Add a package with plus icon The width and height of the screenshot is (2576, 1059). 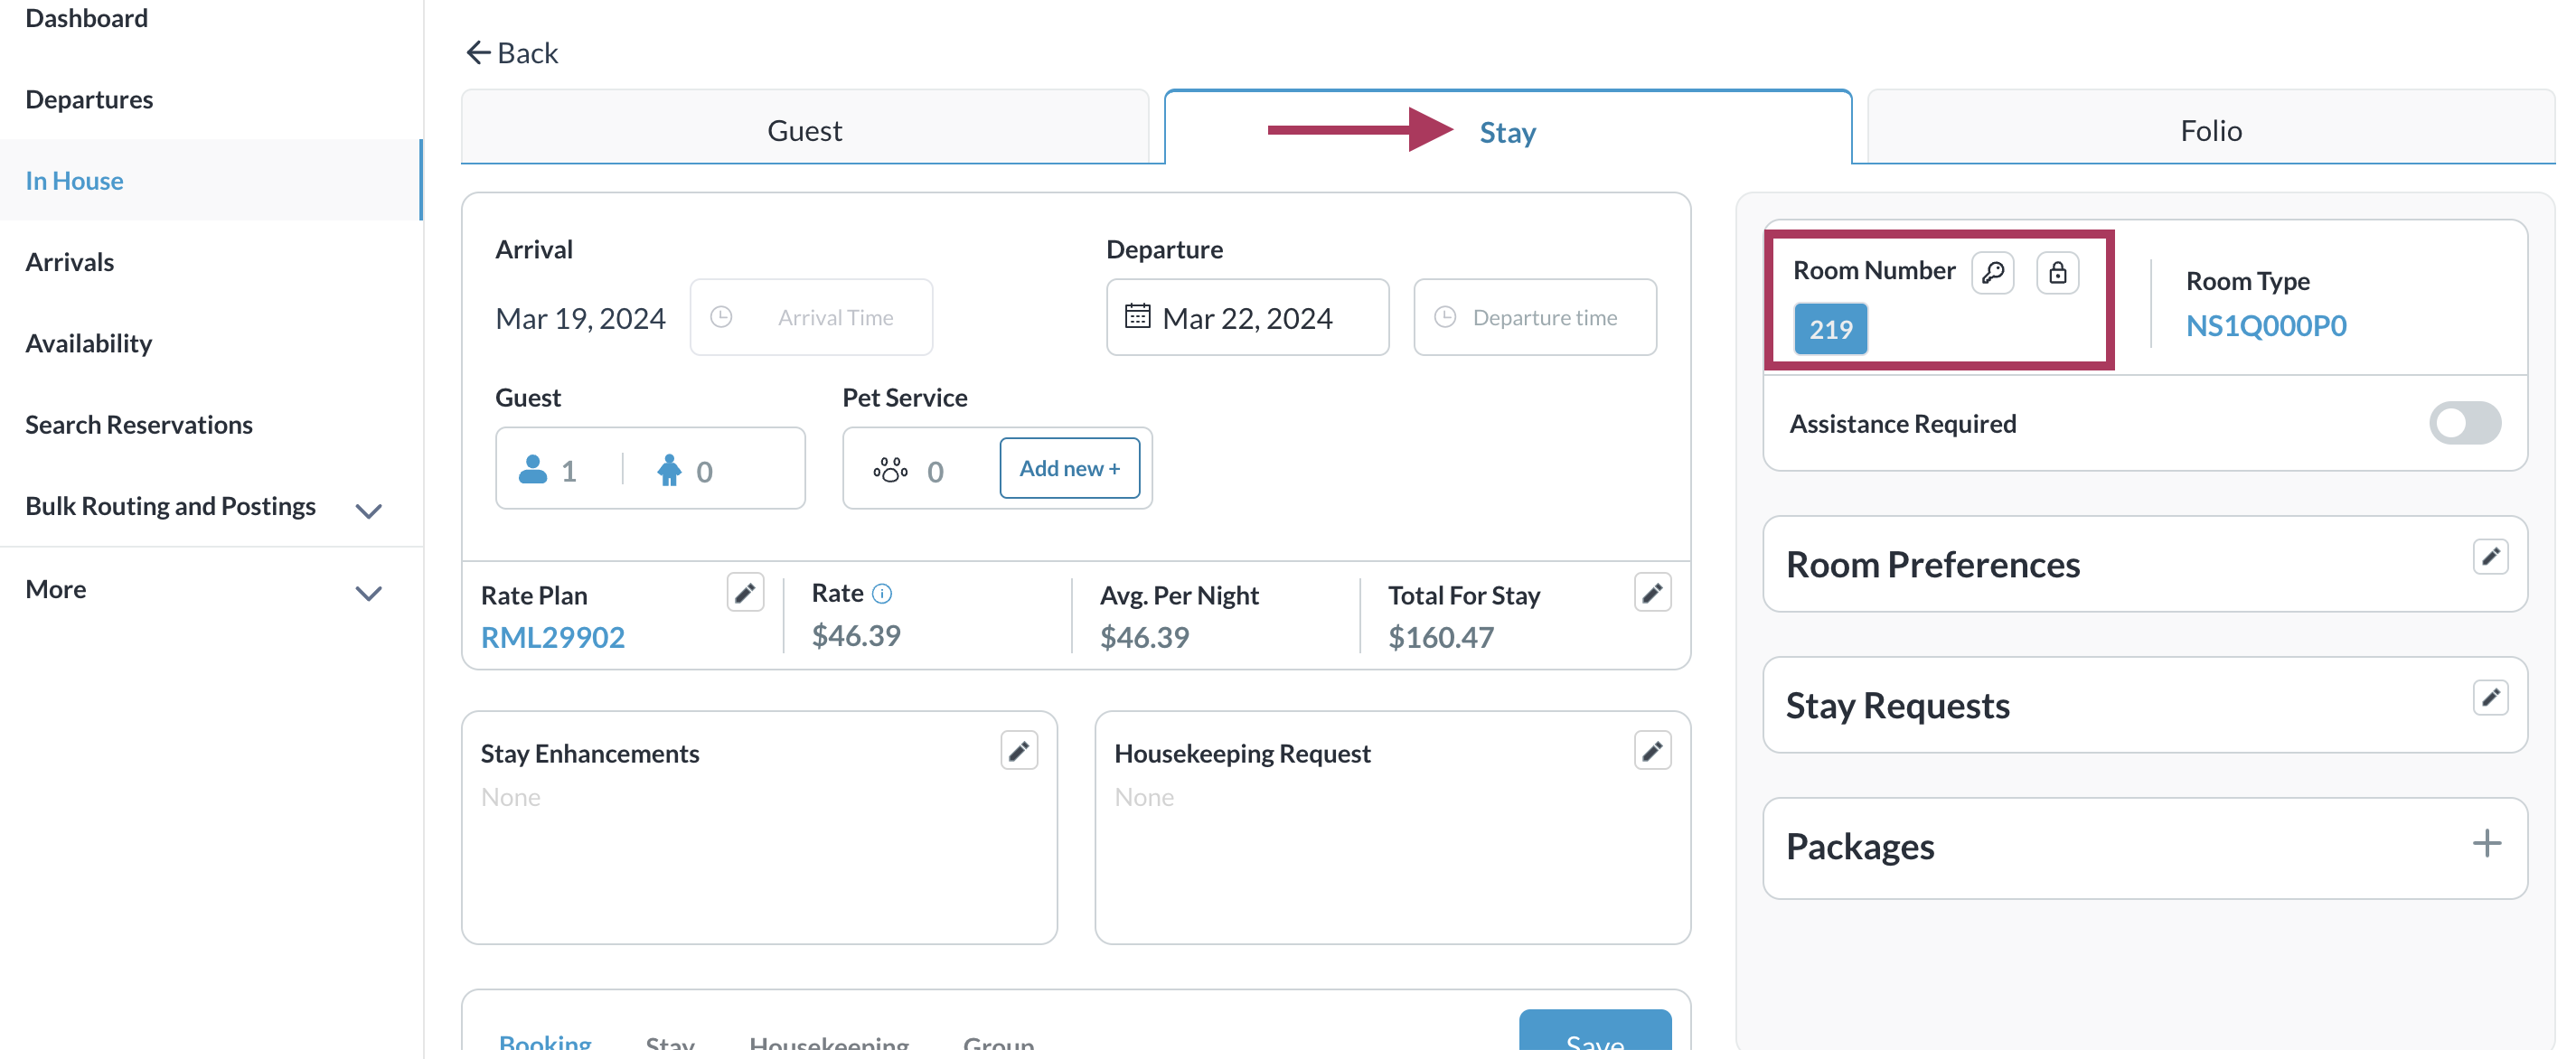click(2486, 844)
